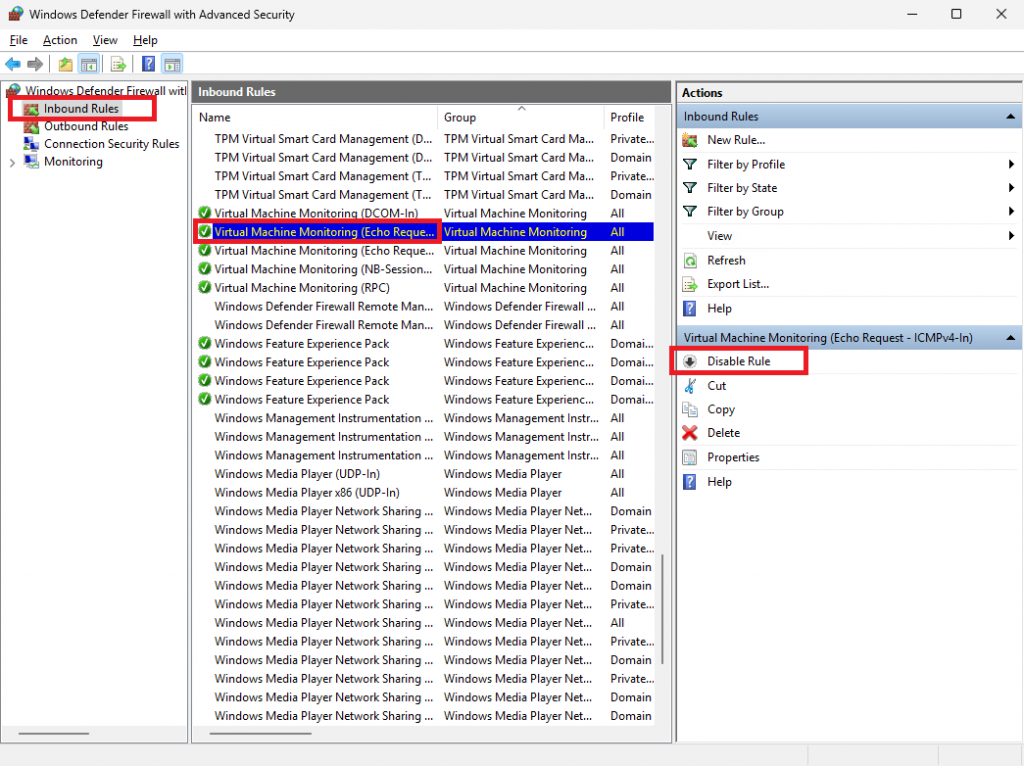Open the Filter by Profile submenu arrow

click(x=1011, y=165)
